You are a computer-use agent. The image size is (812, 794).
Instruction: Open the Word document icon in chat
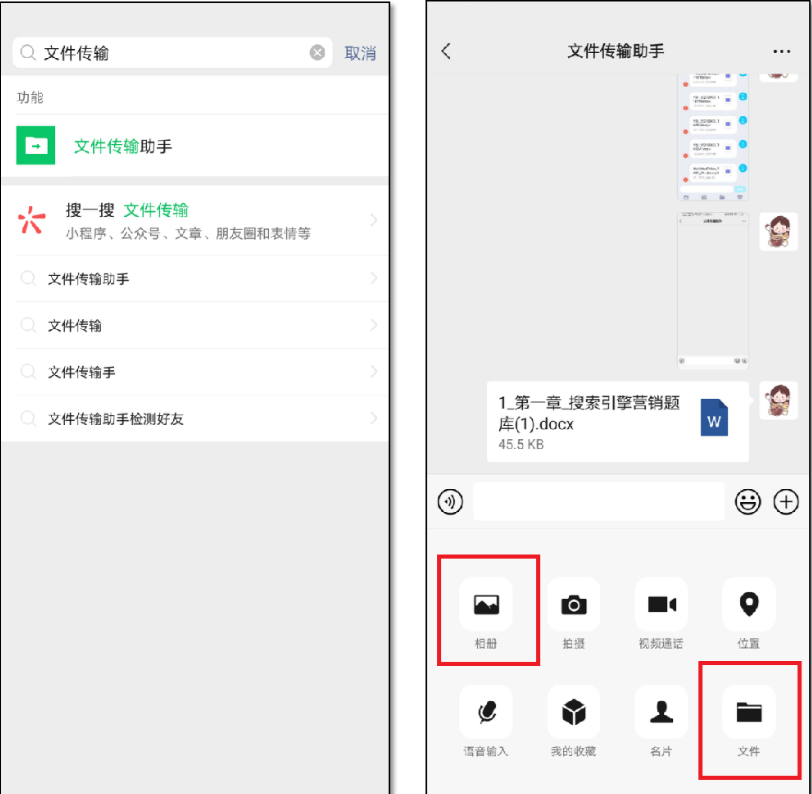click(714, 417)
